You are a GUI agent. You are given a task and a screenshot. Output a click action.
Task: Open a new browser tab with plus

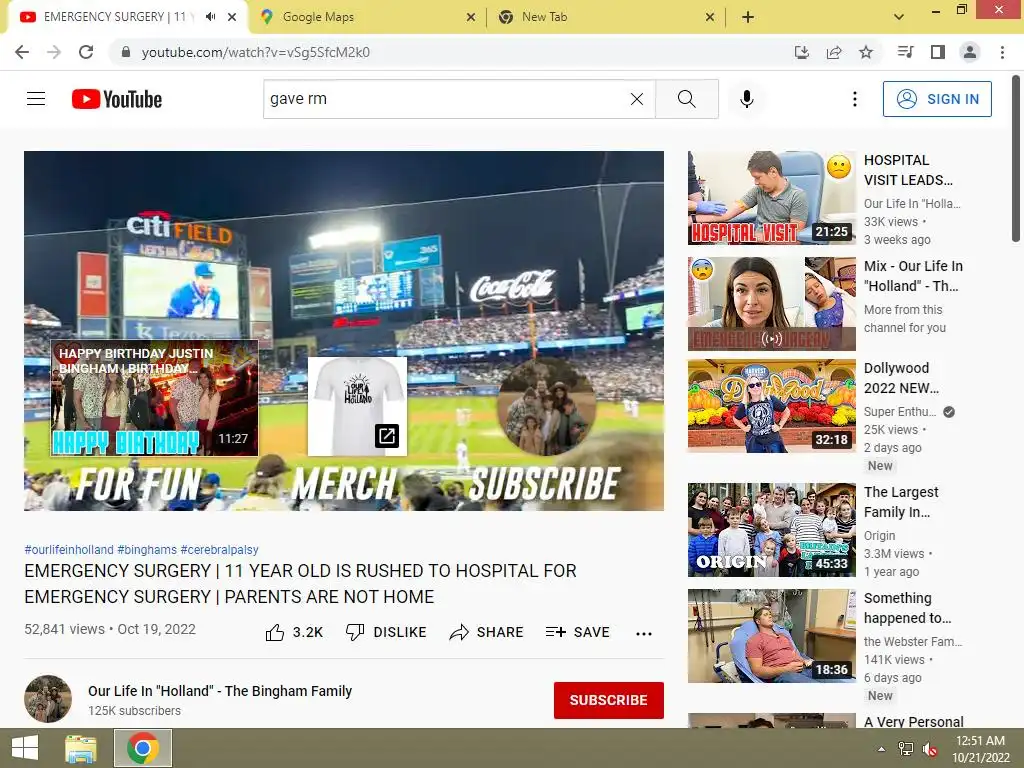(x=748, y=17)
